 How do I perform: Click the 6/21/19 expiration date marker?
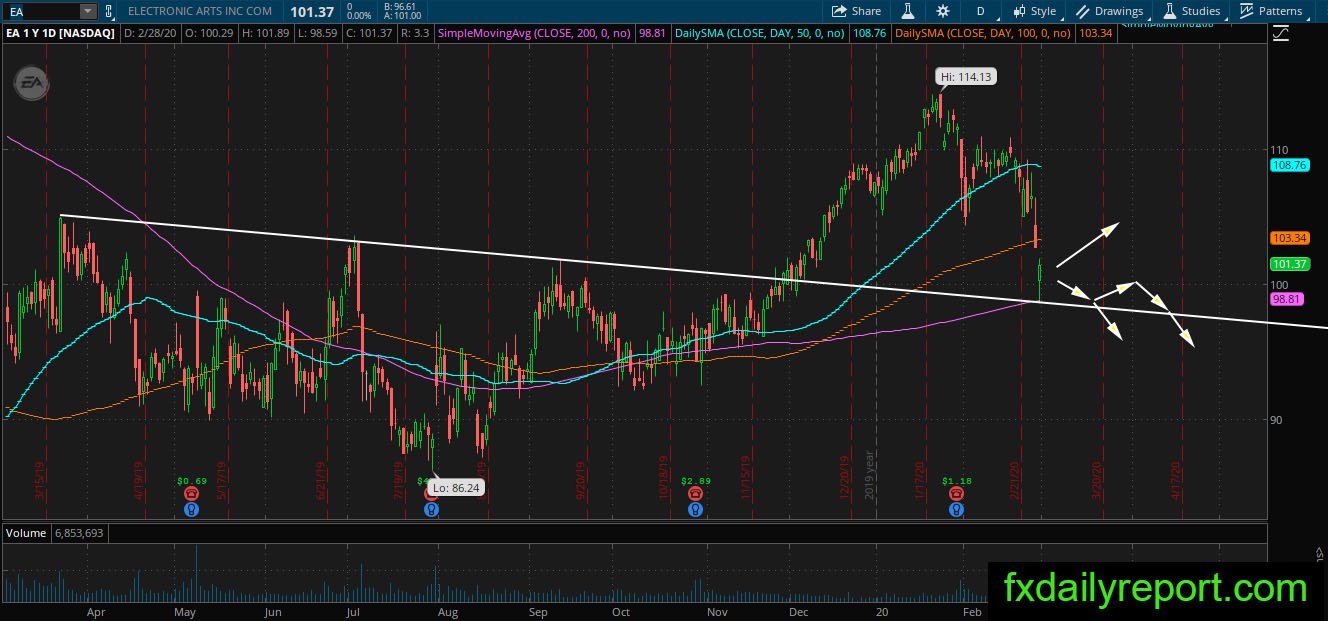[323, 479]
